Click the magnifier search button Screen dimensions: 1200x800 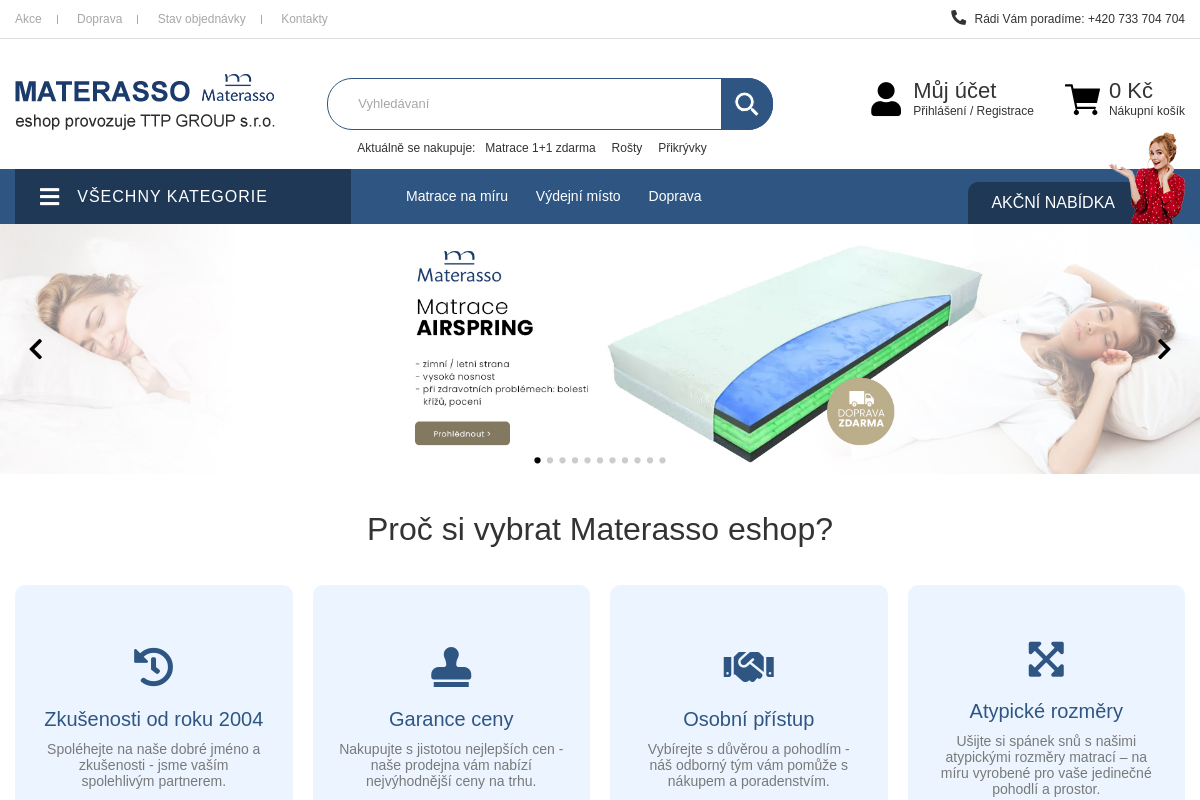[x=747, y=104]
